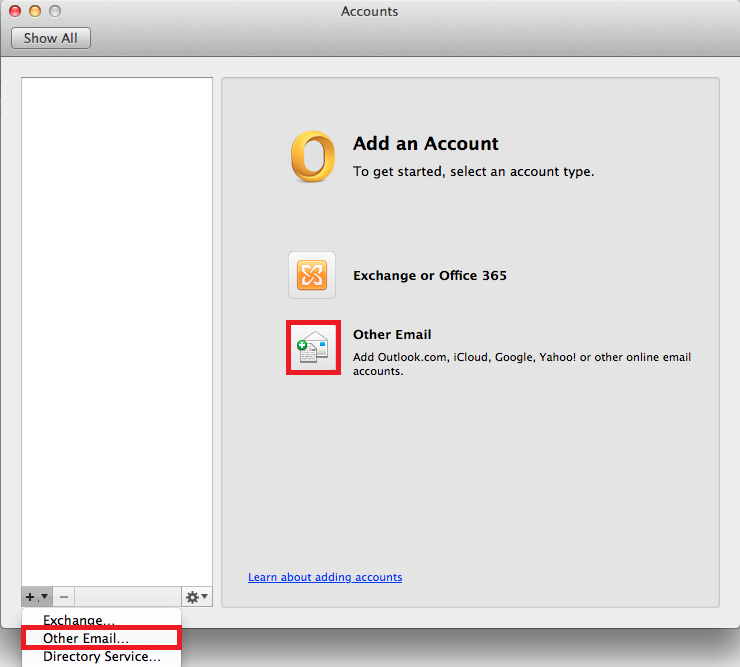Select the Exchange or Office 365 label
The width and height of the screenshot is (740, 667).
pyautogui.click(x=430, y=275)
